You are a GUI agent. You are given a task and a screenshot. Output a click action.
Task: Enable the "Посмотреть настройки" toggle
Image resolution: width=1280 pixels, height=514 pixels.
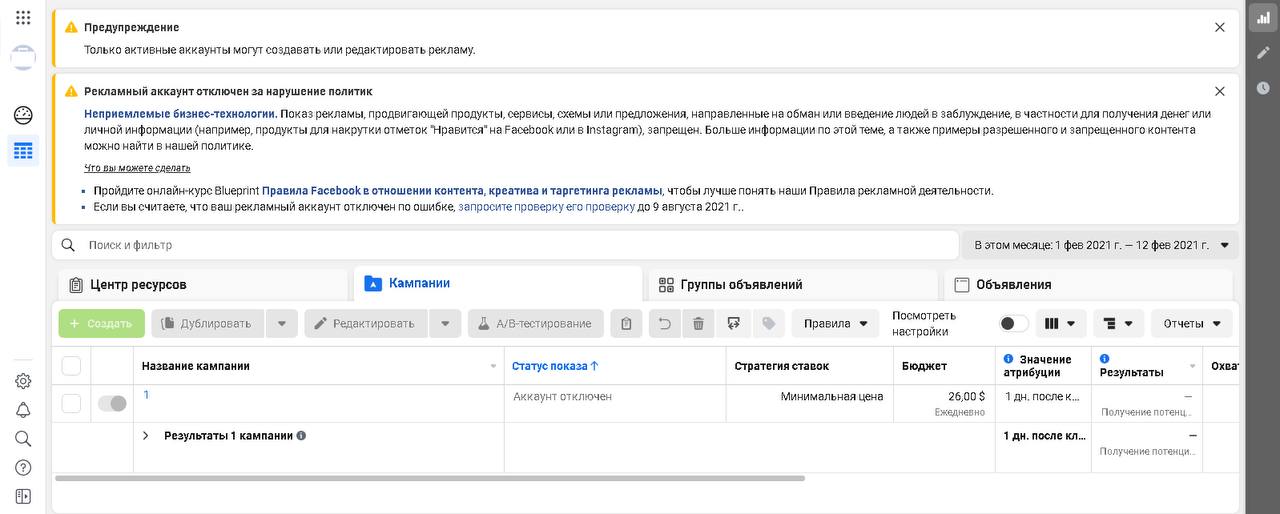point(1013,324)
